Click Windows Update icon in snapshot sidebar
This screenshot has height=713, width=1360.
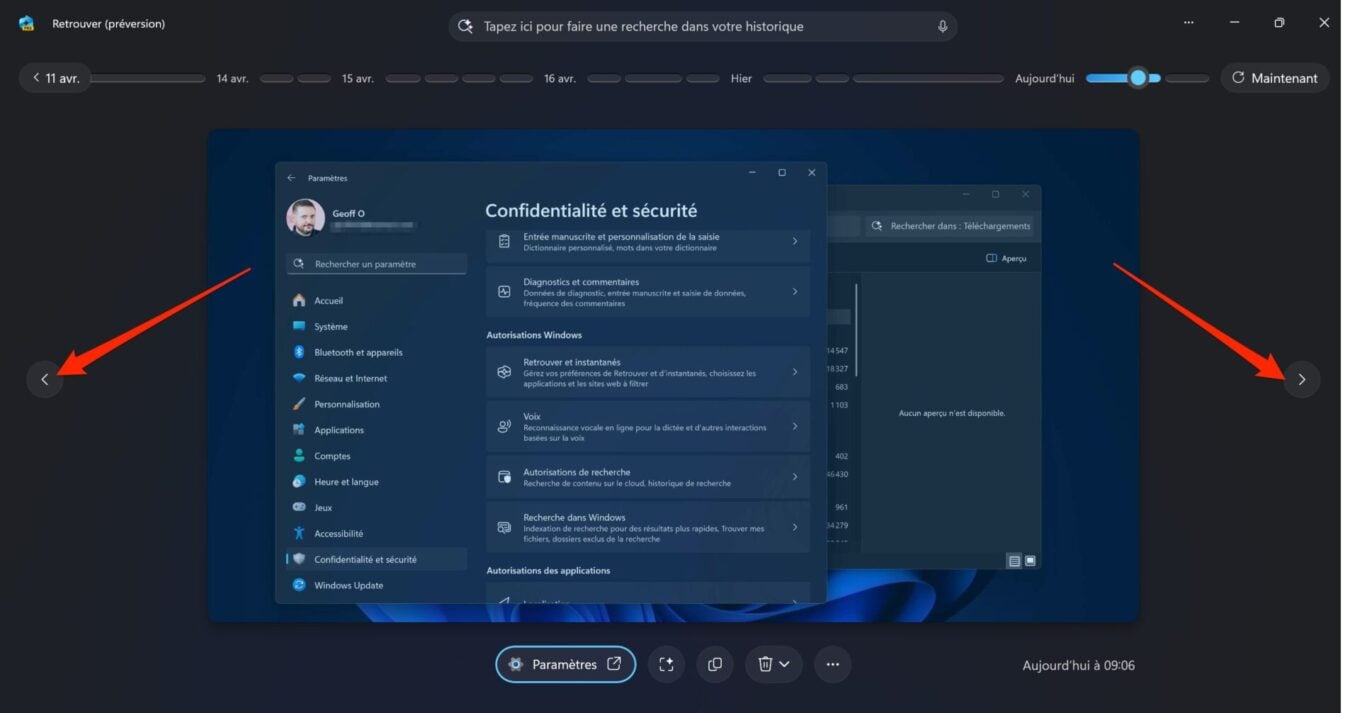click(x=298, y=585)
